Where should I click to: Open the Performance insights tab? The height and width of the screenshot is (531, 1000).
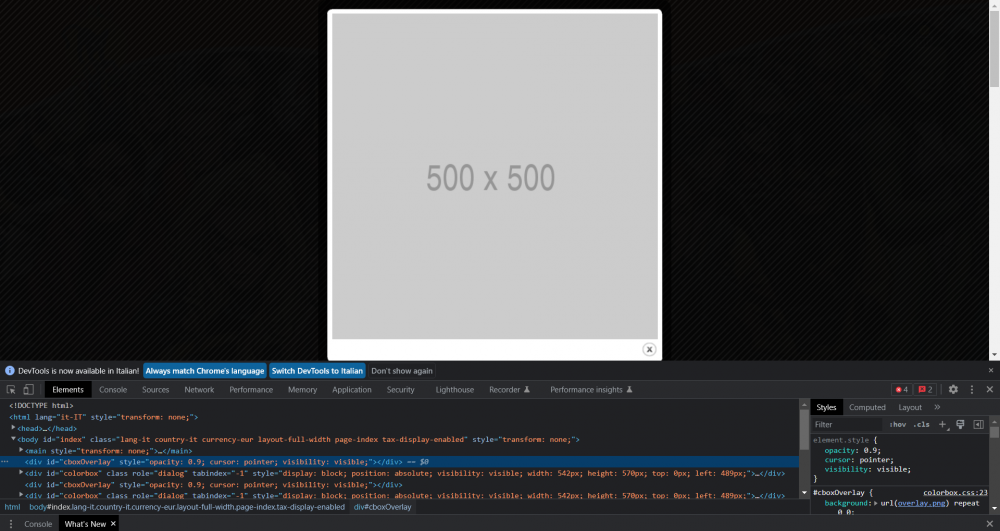(x=591, y=389)
